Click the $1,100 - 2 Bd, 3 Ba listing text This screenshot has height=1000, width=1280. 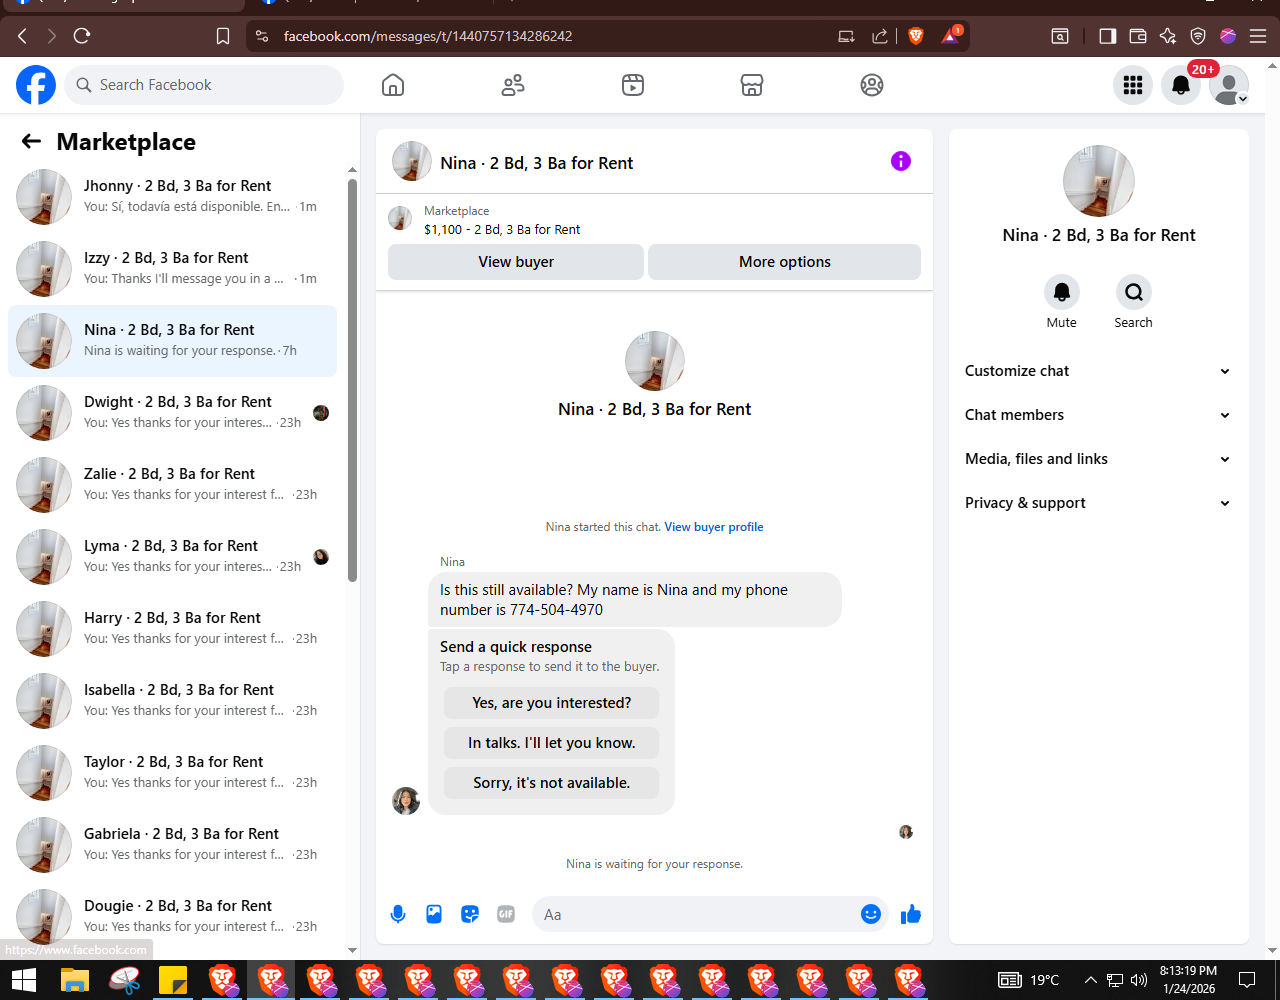(x=502, y=229)
